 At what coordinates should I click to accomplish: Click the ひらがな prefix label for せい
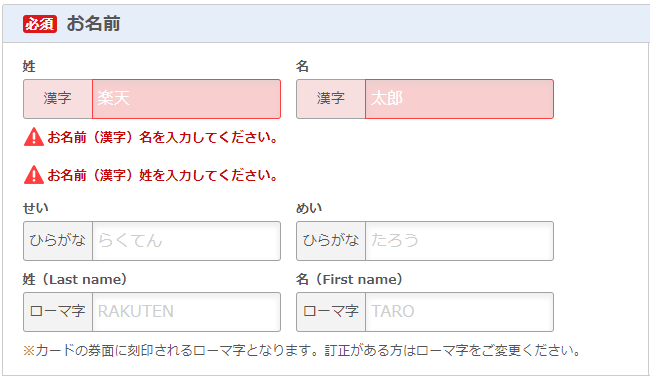58,241
